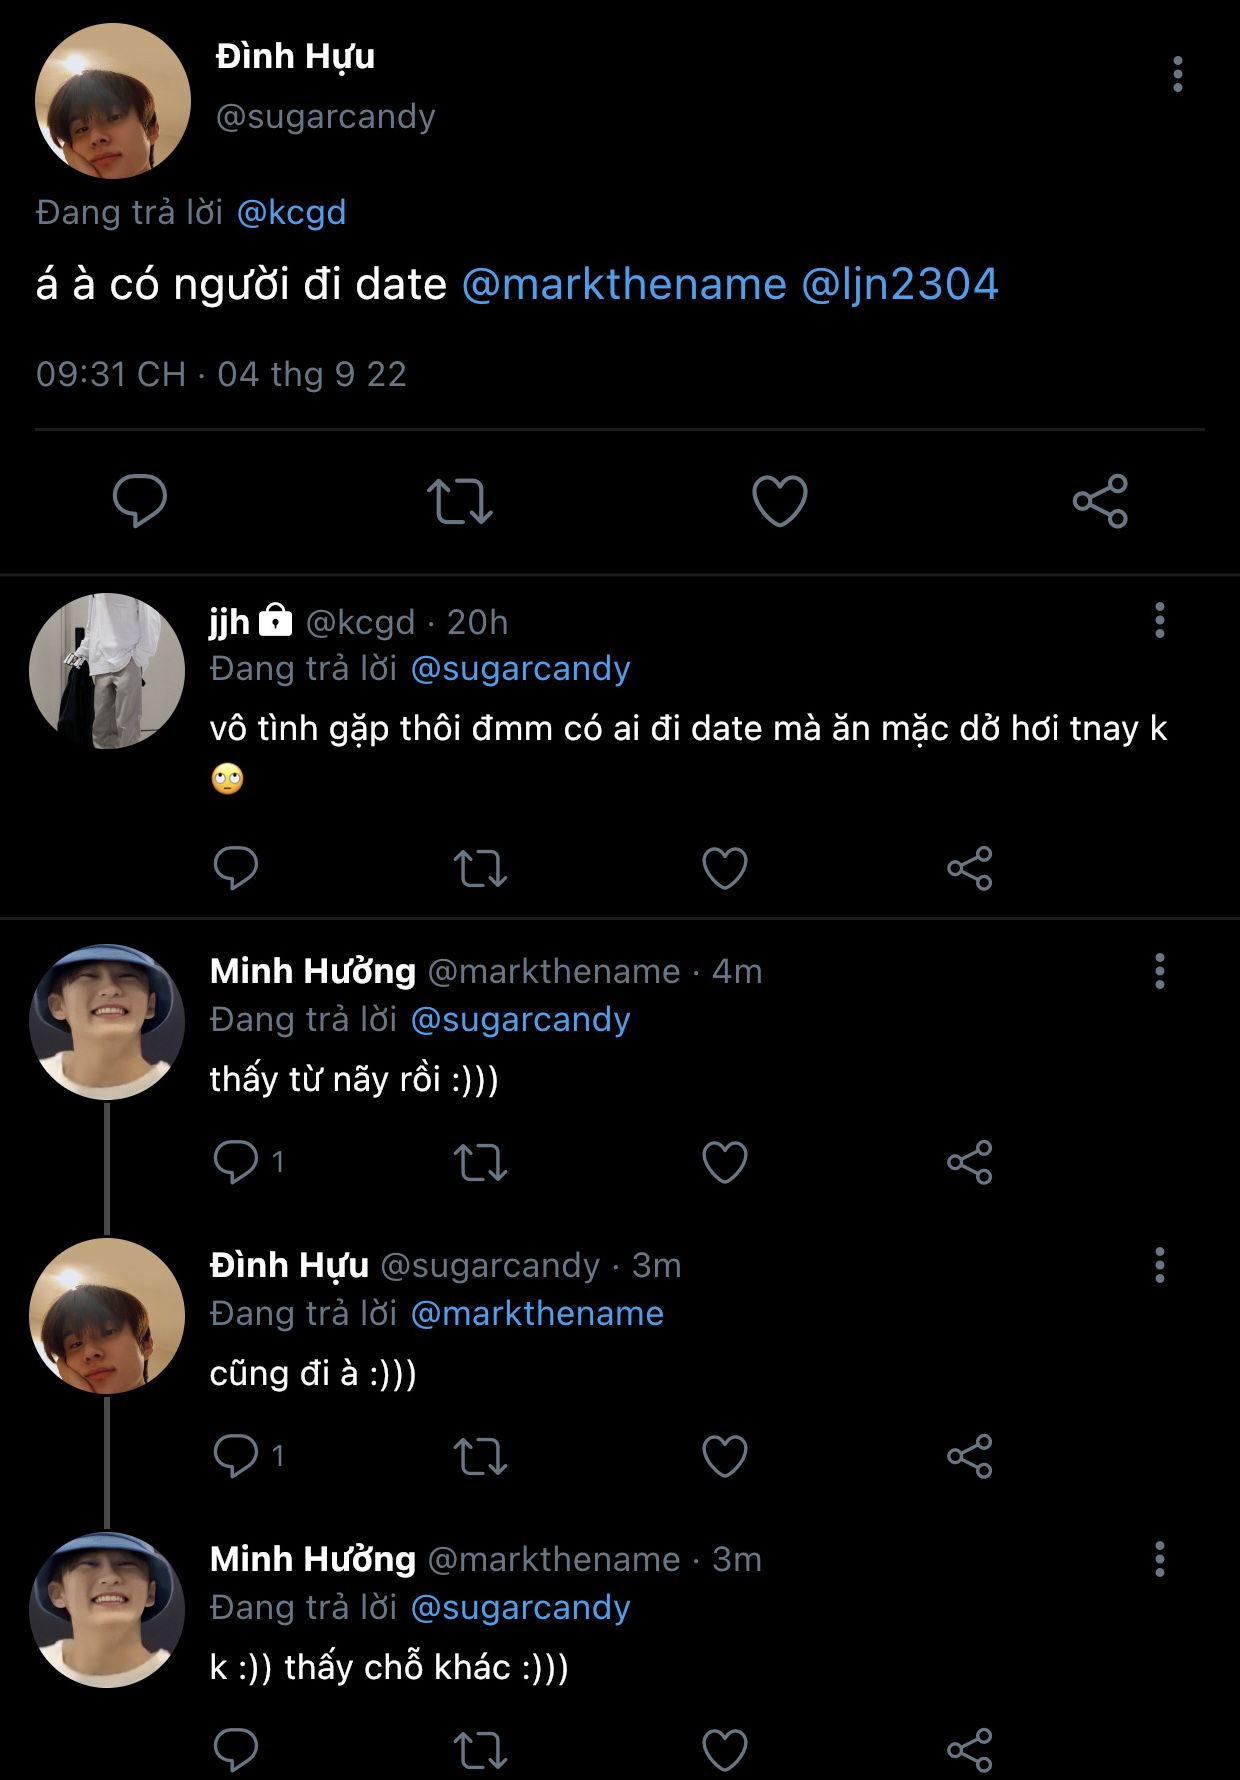Reply to Đình Hựu's main tweet
This screenshot has height=1780, width=1240.
point(140,500)
